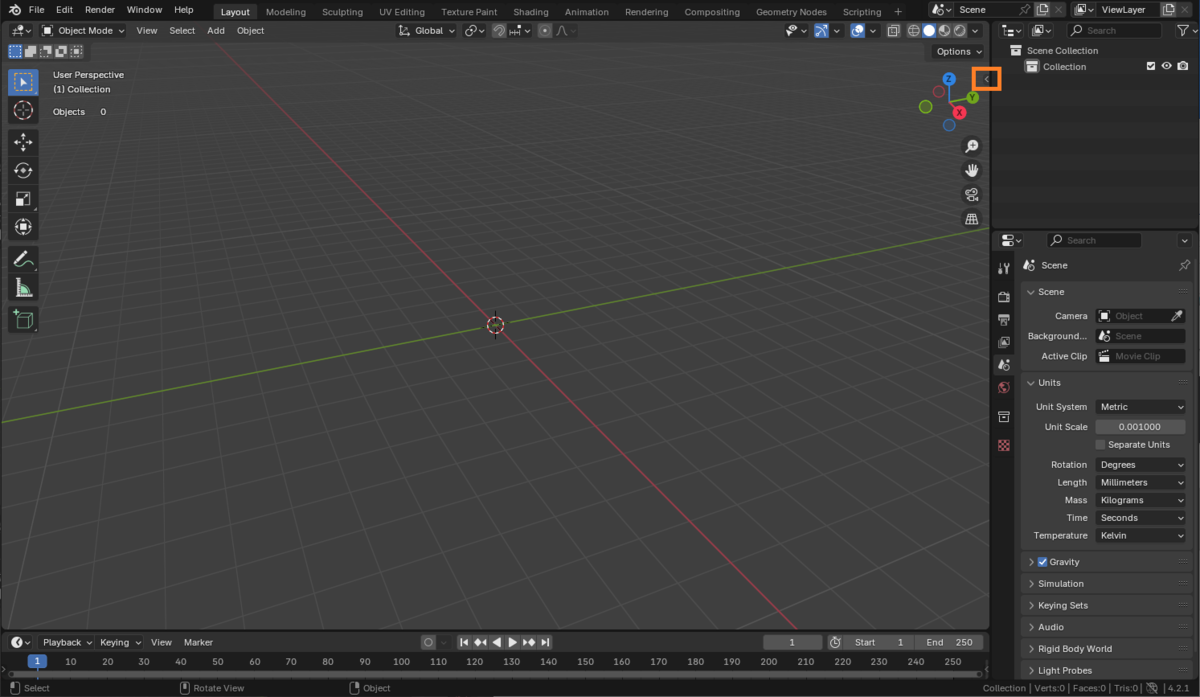The height and width of the screenshot is (697, 1200).
Task: Select the Add Cube tool
Action: 23,320
